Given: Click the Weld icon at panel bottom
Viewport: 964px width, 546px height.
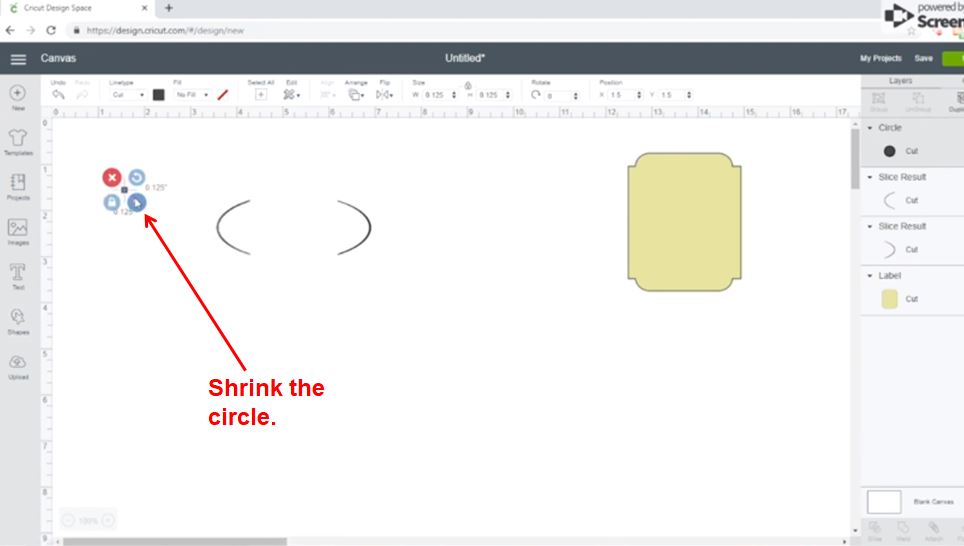Looking at the screenshot, I should click(x=903, y=531).
